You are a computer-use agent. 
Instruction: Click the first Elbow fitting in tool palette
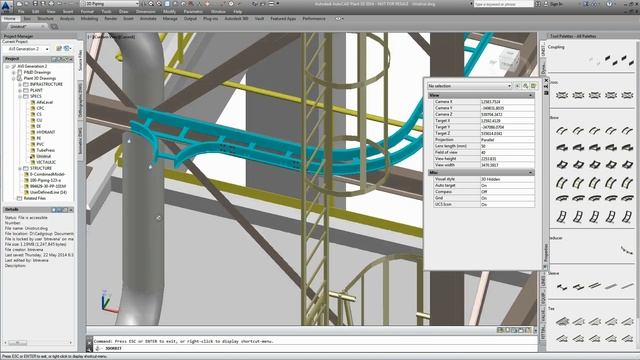pos(562,131)
